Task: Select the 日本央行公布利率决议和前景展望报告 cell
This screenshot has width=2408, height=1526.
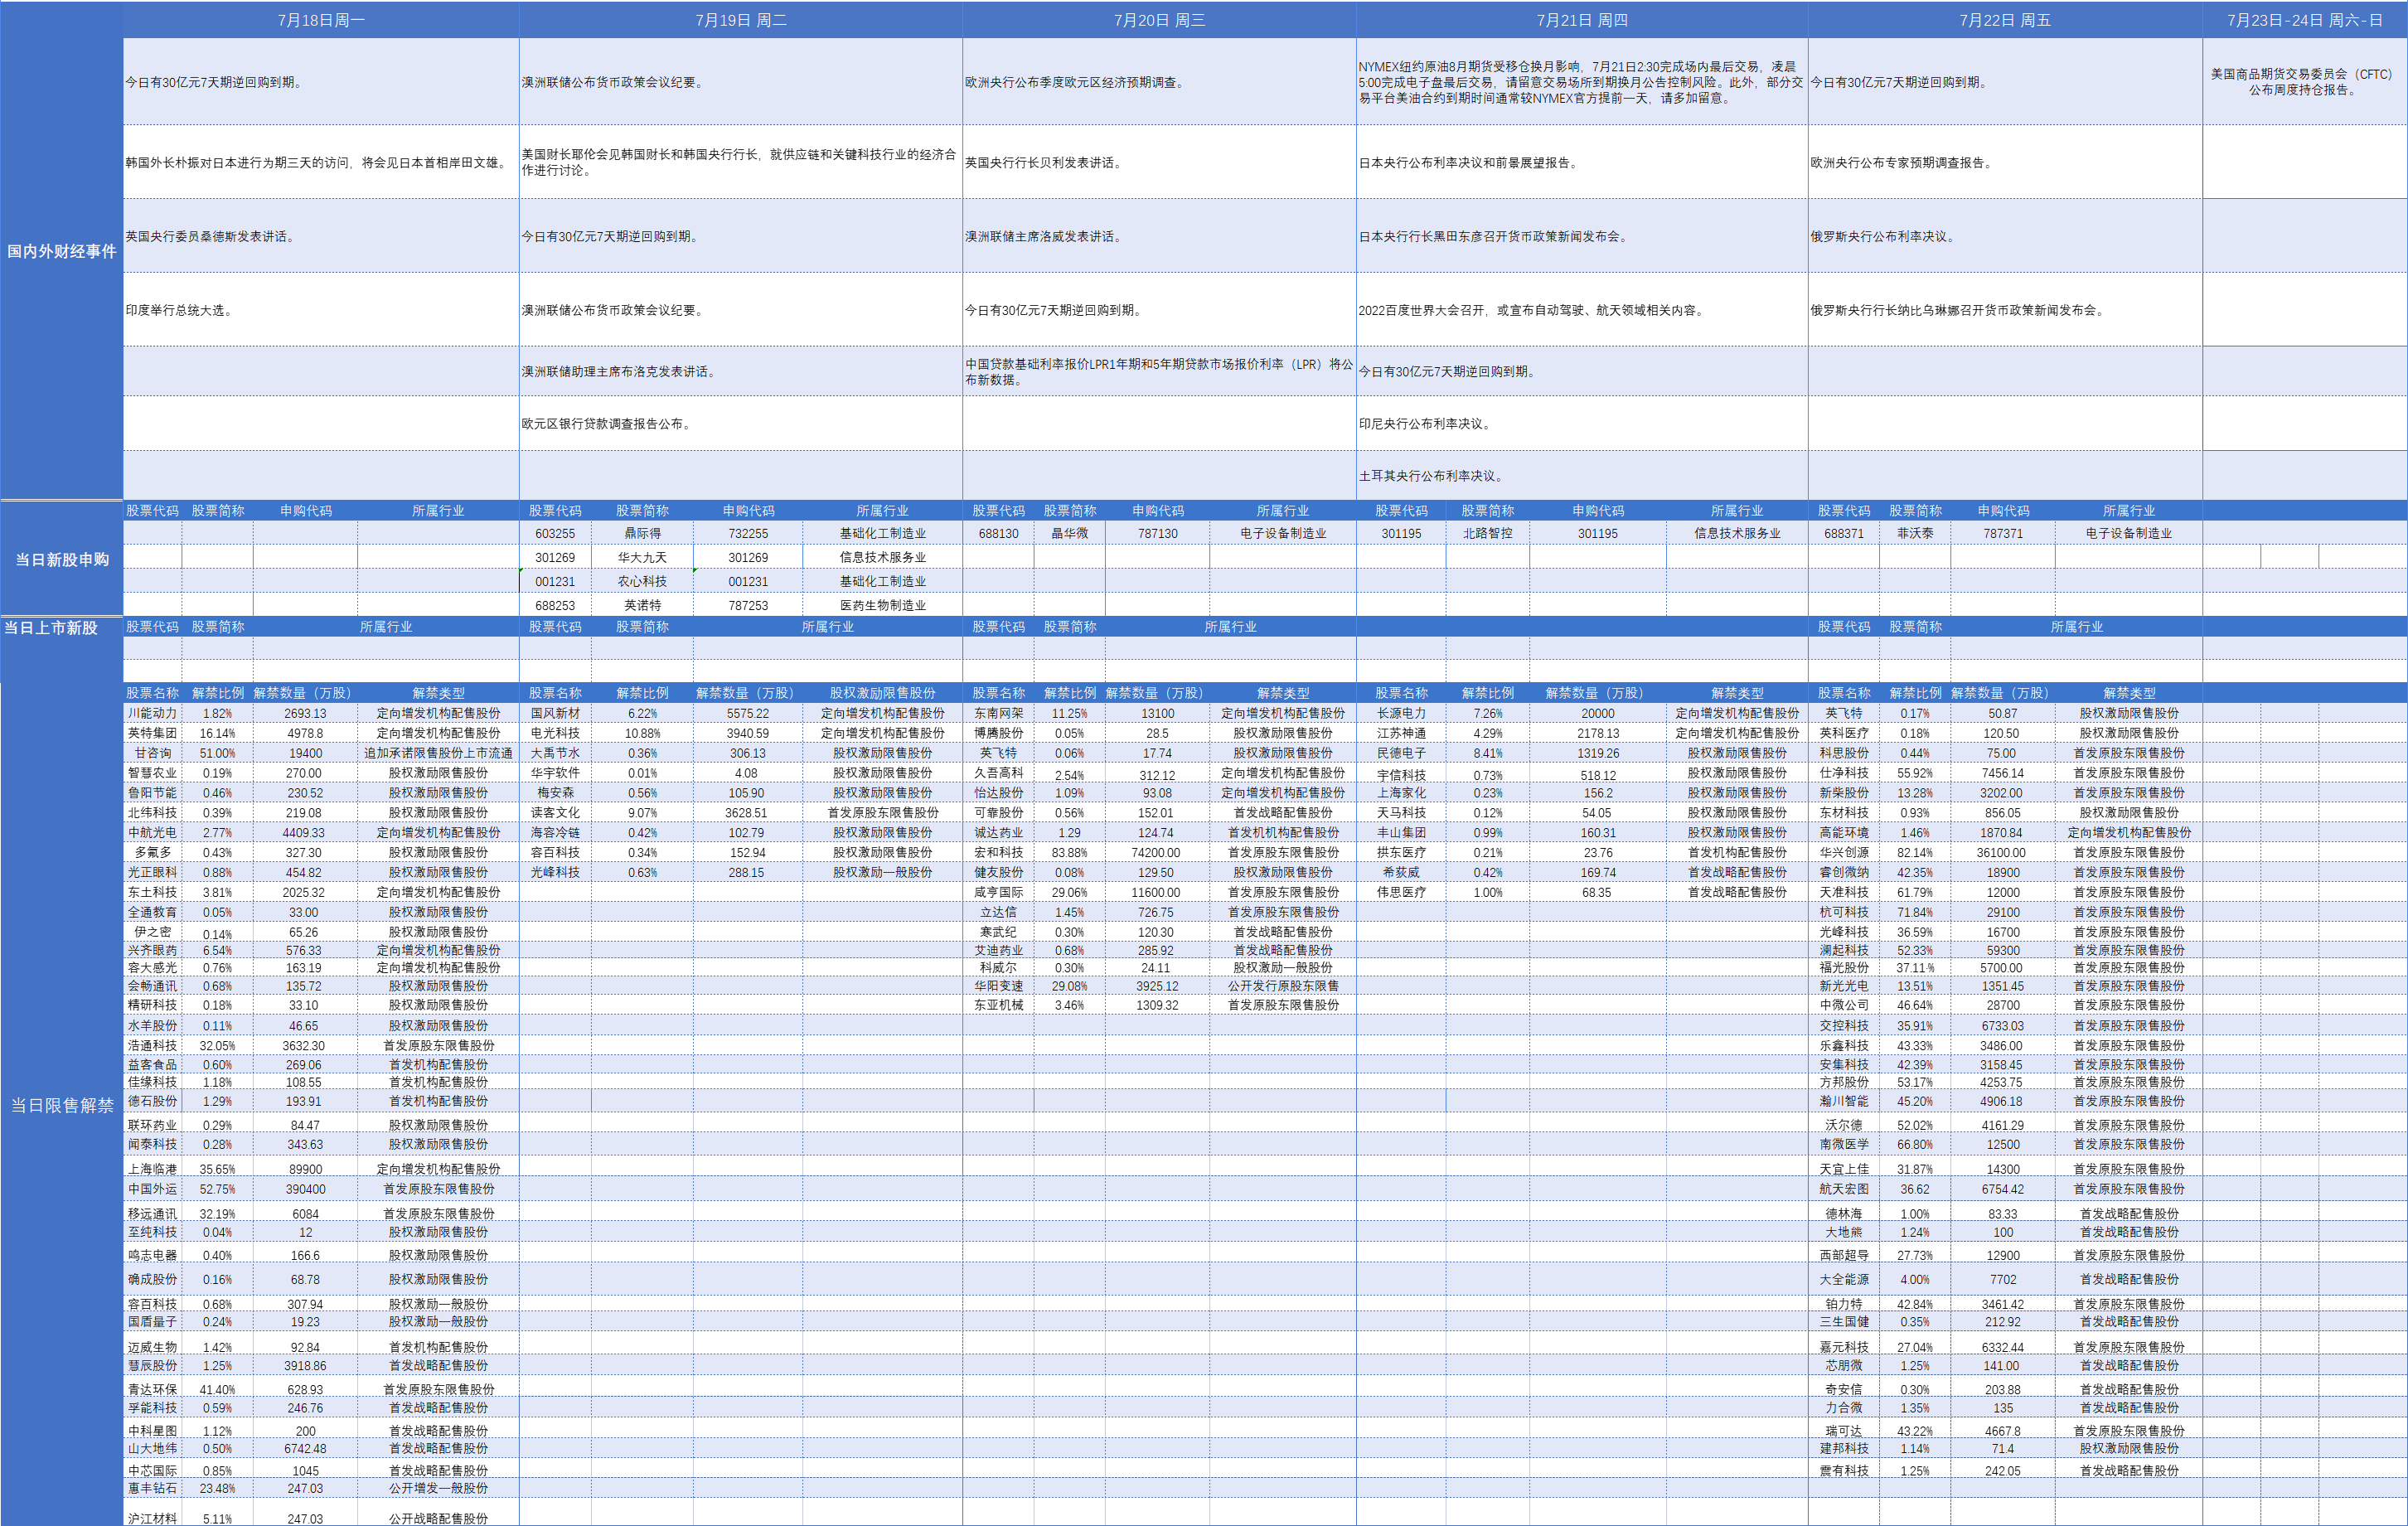Action: point(1582,162)
